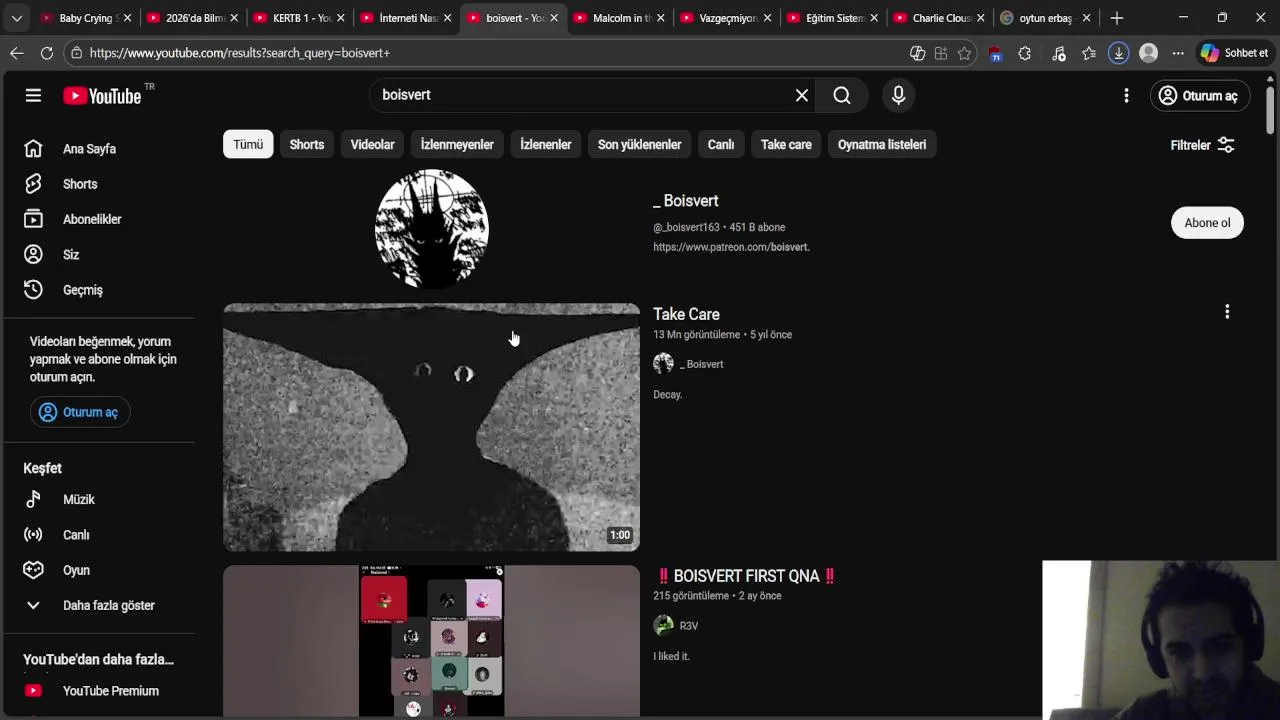1280x720 pixels.
Task: Select the Videolar filter chip
Action: pos(372,144)
